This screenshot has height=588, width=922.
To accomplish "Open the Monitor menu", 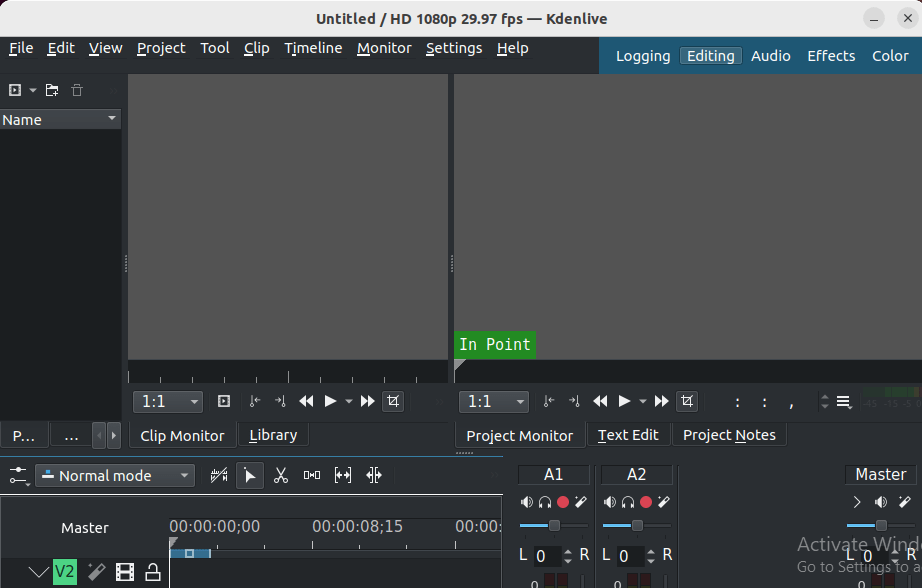I will pos(384,48).
